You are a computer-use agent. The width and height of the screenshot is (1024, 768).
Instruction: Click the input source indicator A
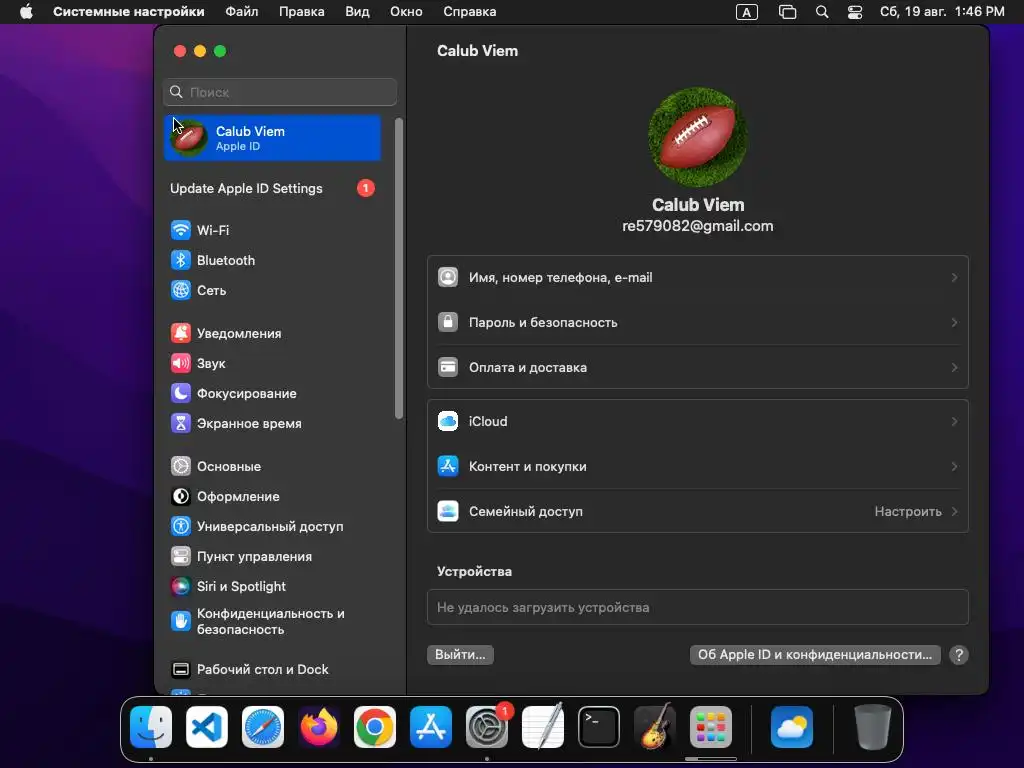(746, 12)
